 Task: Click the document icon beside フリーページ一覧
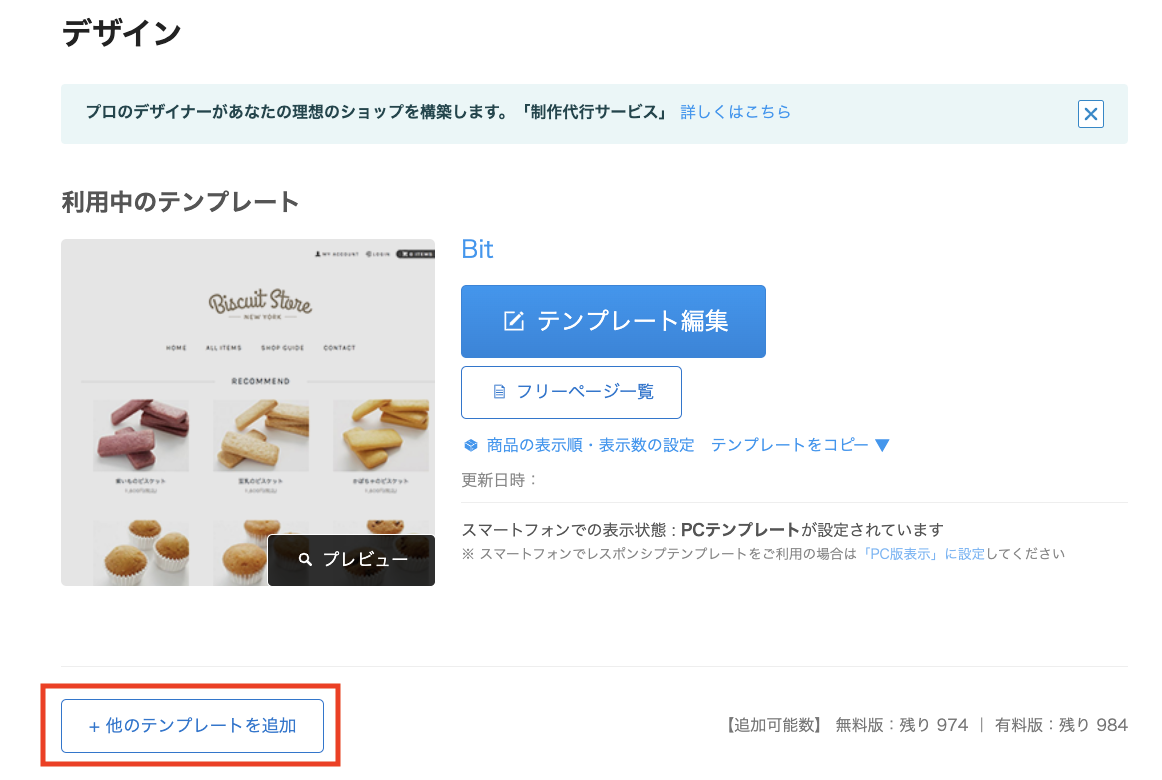click(x=499, y=392)
